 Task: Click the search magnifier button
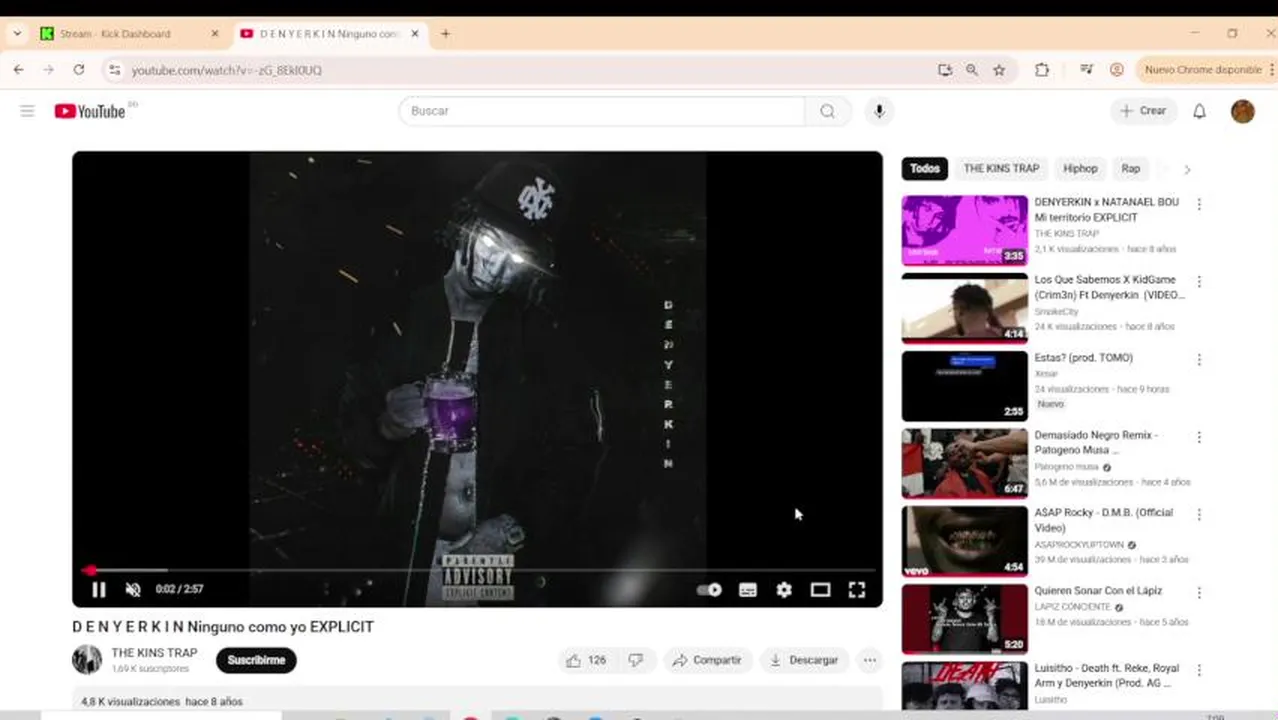827,111
